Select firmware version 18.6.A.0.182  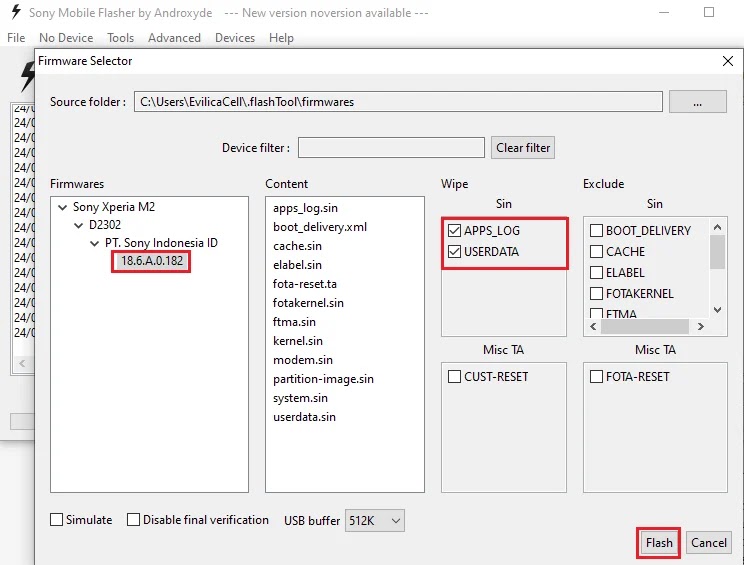click(151, 262)
